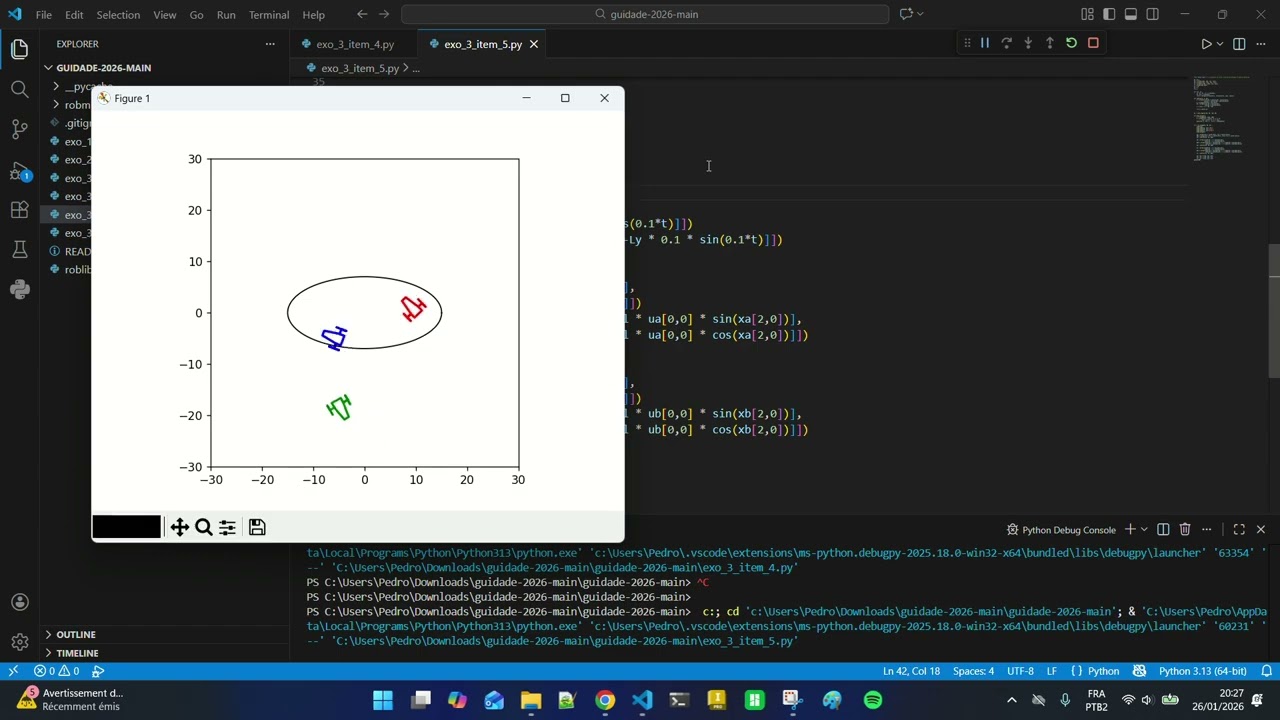Open Spotify from the Windows taskbar
Screen dimensions: 1280x720
[x=873, y=700]
